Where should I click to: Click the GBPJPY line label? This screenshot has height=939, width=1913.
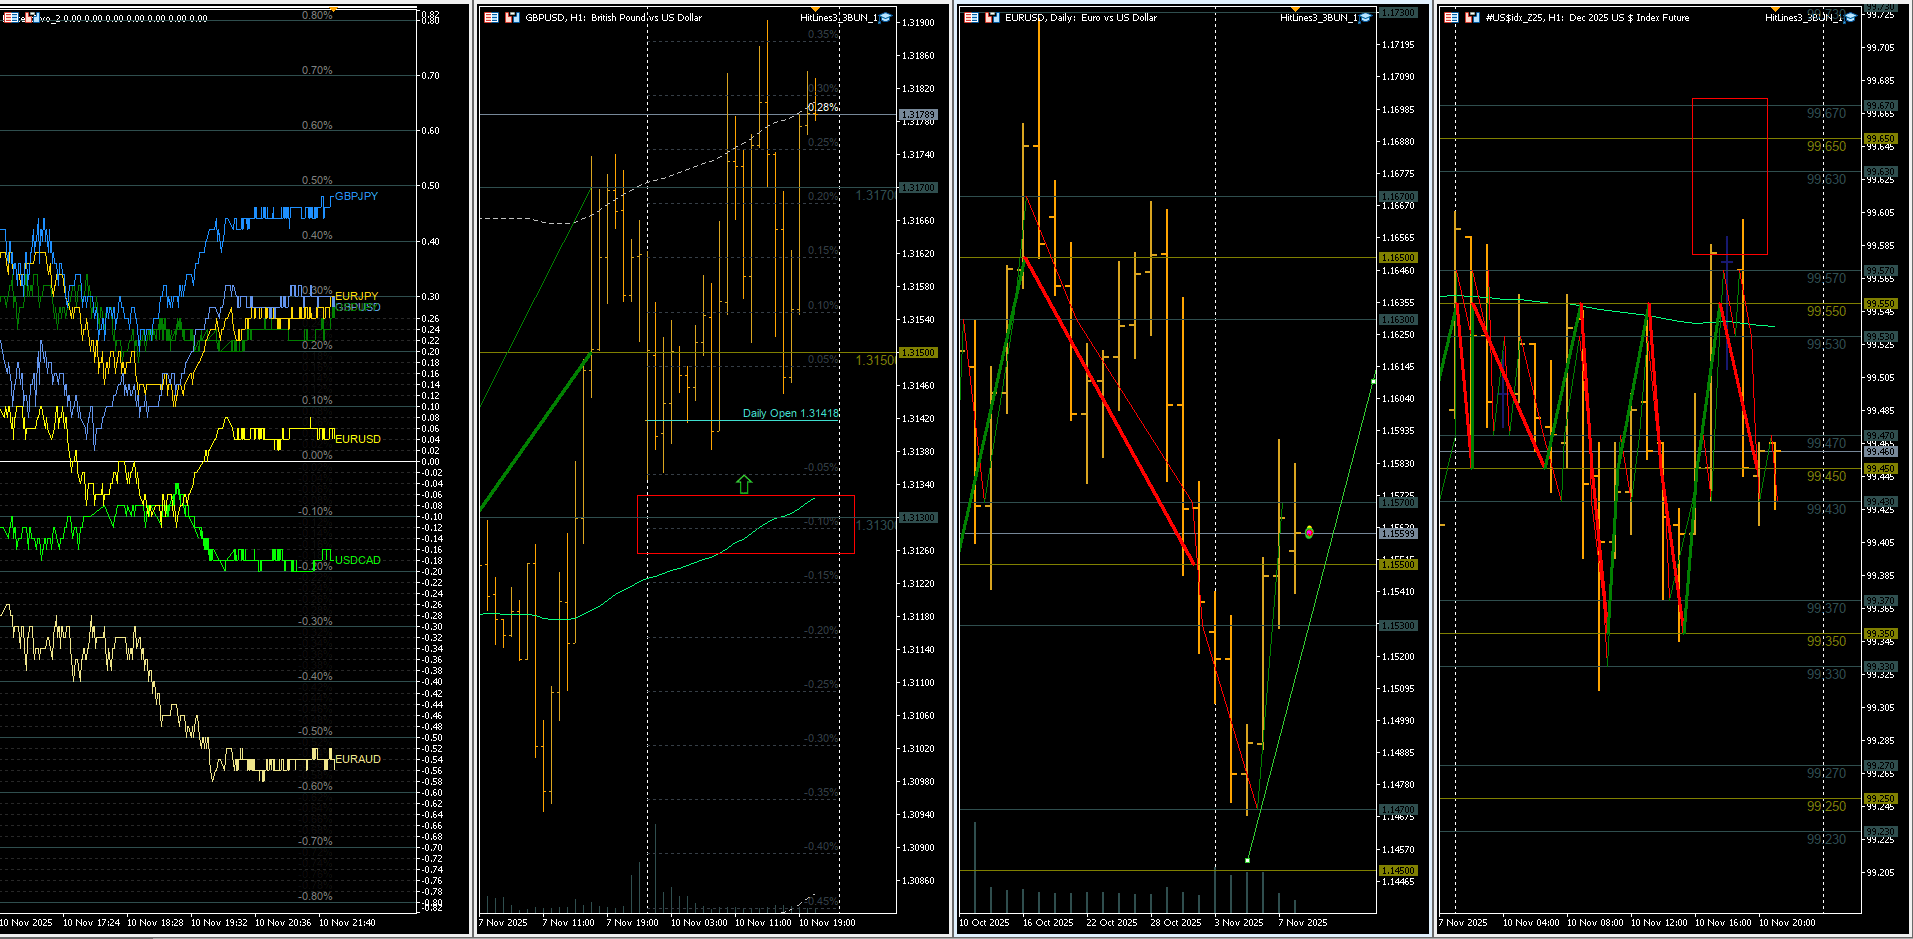[356, 196]
